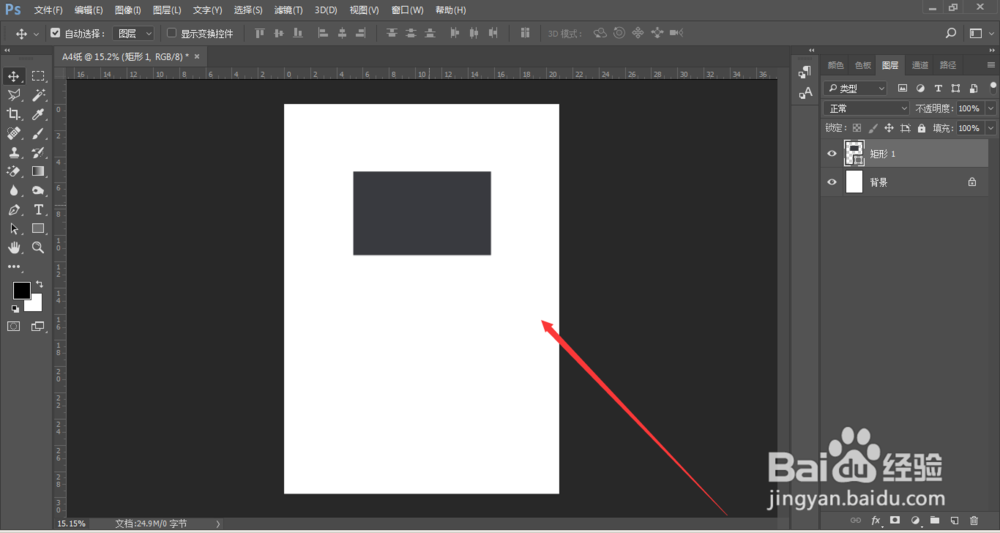The image size is (1000, 533).
Task: Change the screen mode
Action: tap(38, 326)
